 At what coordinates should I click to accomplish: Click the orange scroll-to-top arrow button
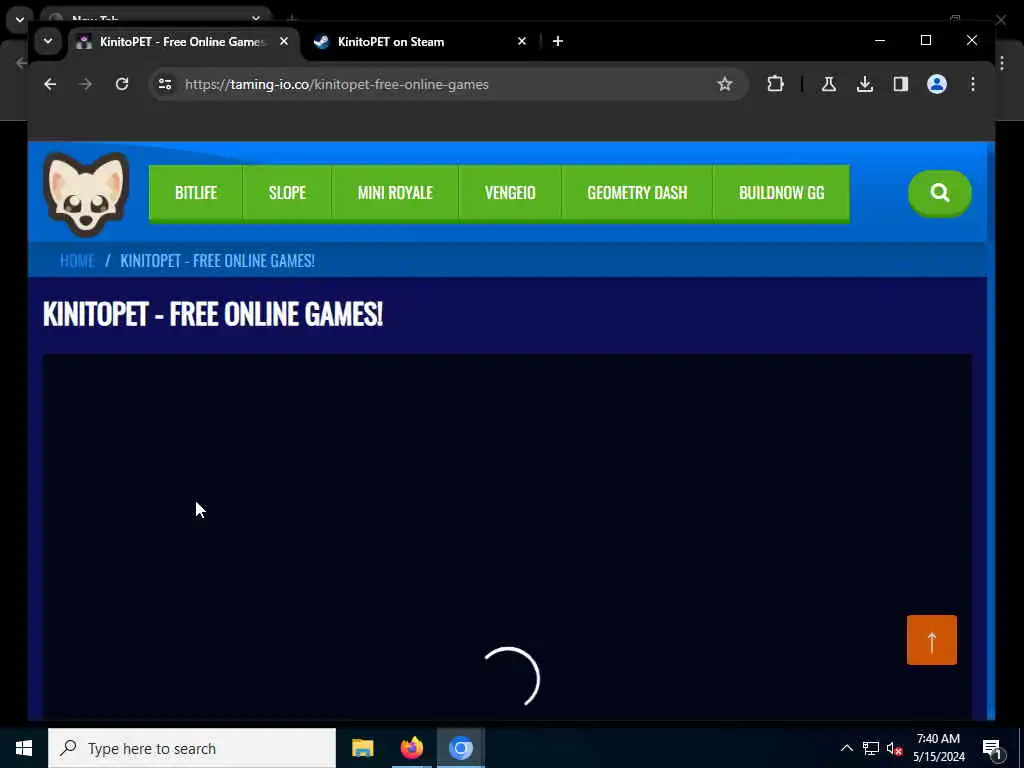[x=931, y=640]
